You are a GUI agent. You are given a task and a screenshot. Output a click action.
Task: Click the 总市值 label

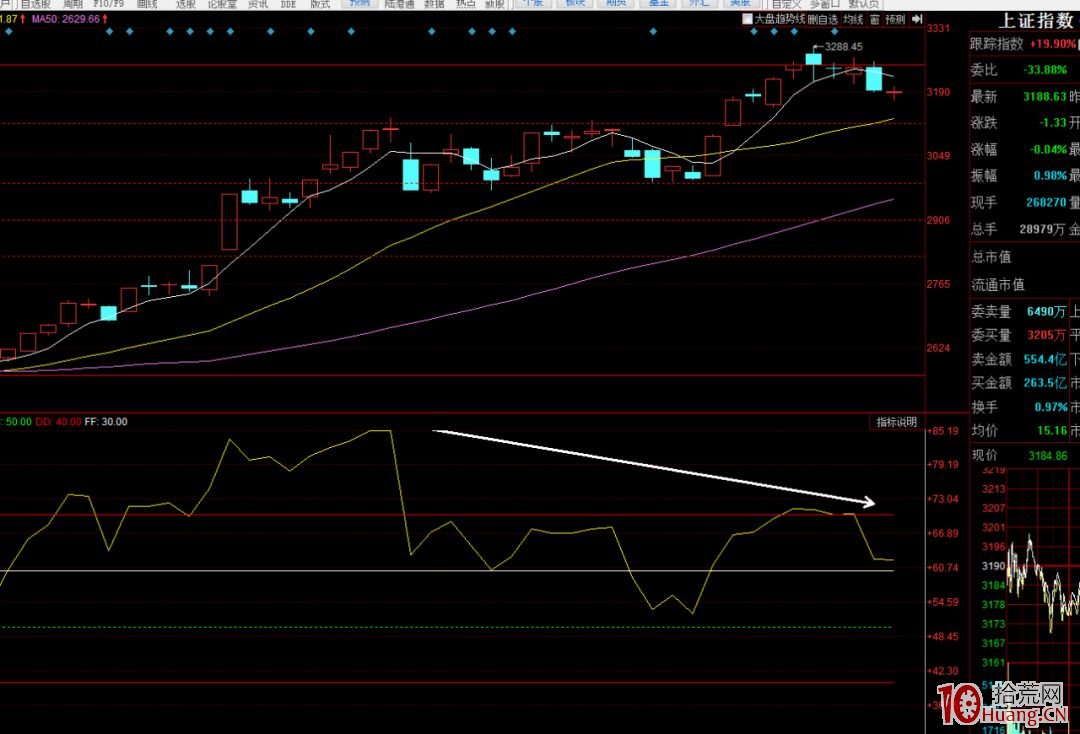pyautogui.click(x=991, y=258)
